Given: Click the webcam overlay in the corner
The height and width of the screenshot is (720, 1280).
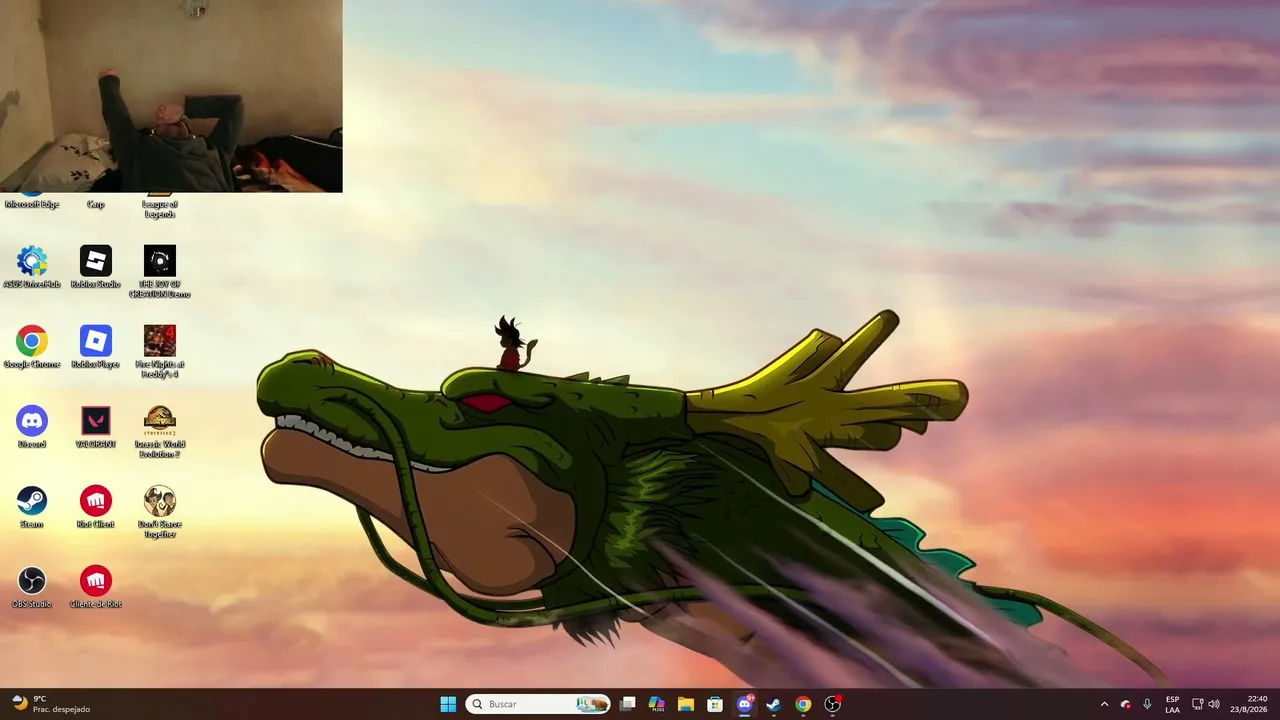Looking at the screenshot, I should tap(171, 96).
